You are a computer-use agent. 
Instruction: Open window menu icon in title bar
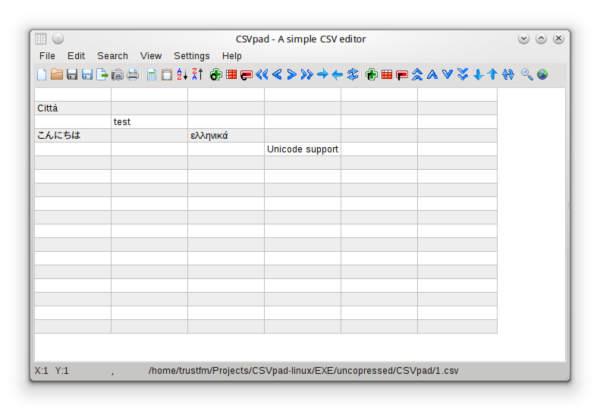click(41, 39)
